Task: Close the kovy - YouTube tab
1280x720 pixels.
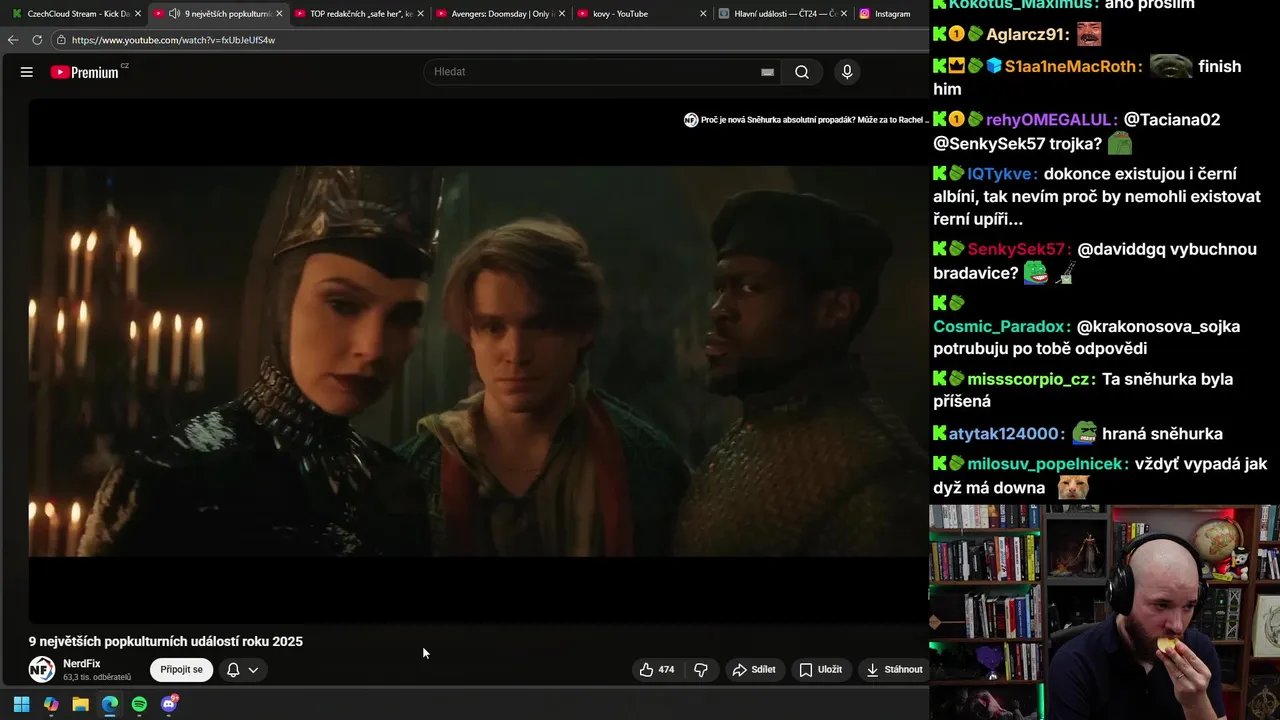Action: pos(703,14)
